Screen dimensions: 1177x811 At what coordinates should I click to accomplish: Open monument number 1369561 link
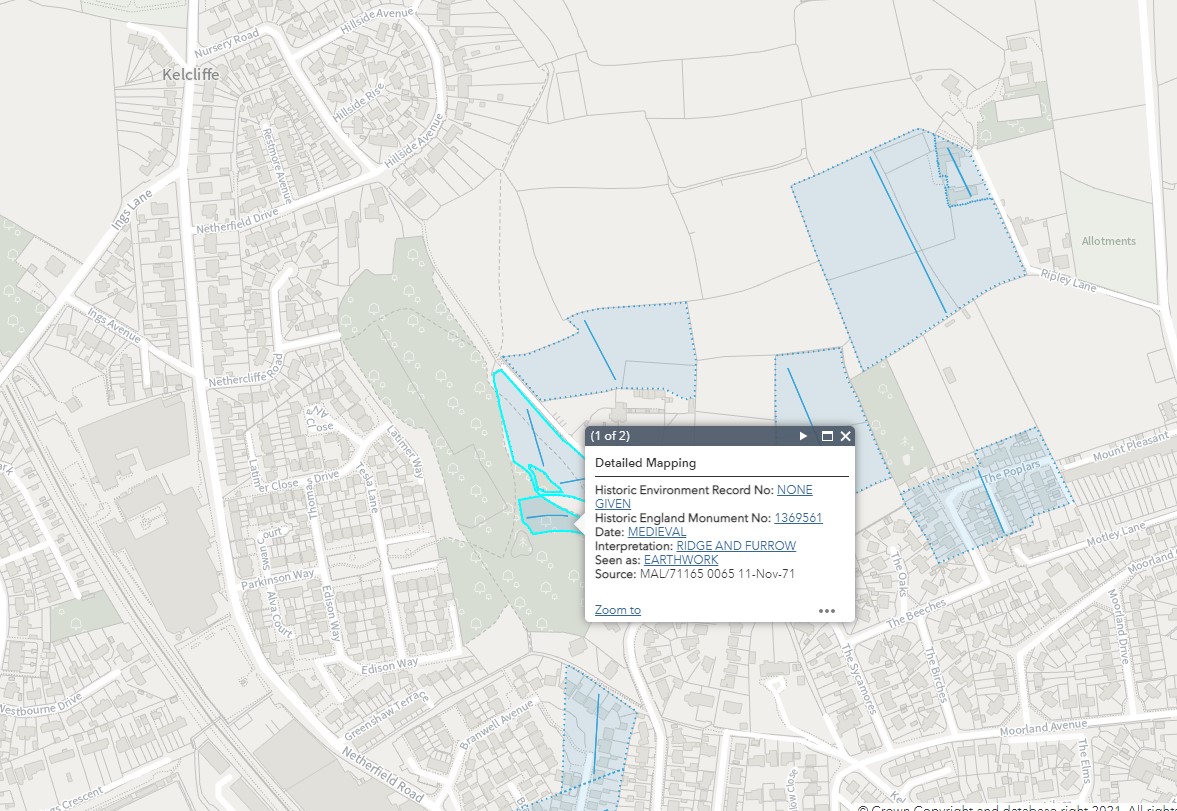798,518
